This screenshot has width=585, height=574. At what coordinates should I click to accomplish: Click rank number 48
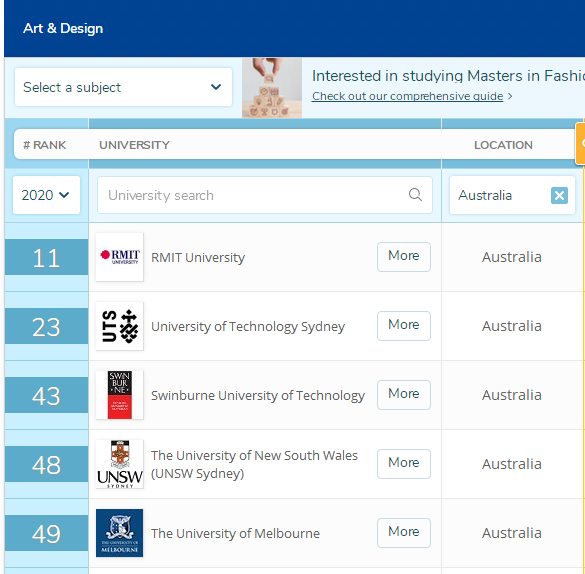[46, 464]
